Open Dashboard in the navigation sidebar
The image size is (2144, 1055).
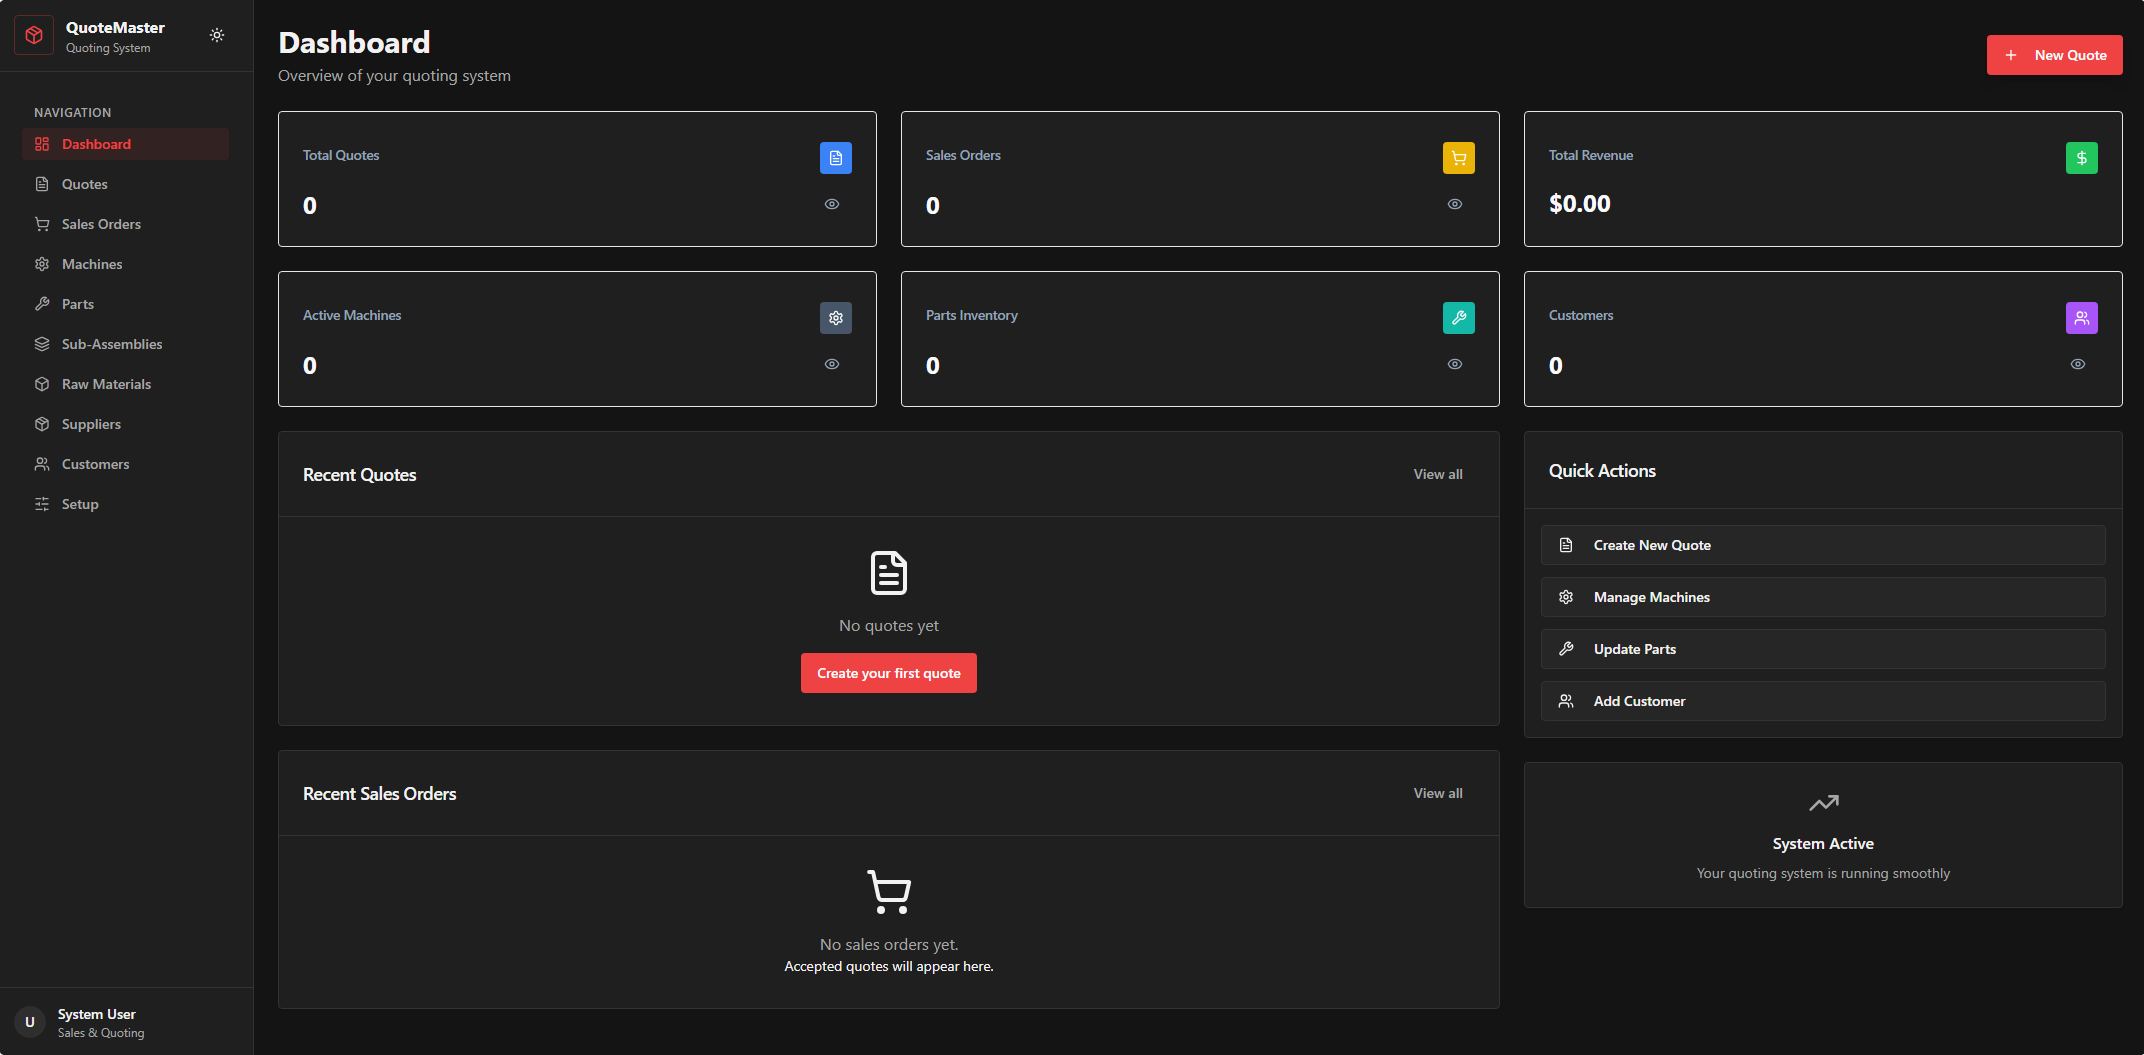[x=125, y=144]
